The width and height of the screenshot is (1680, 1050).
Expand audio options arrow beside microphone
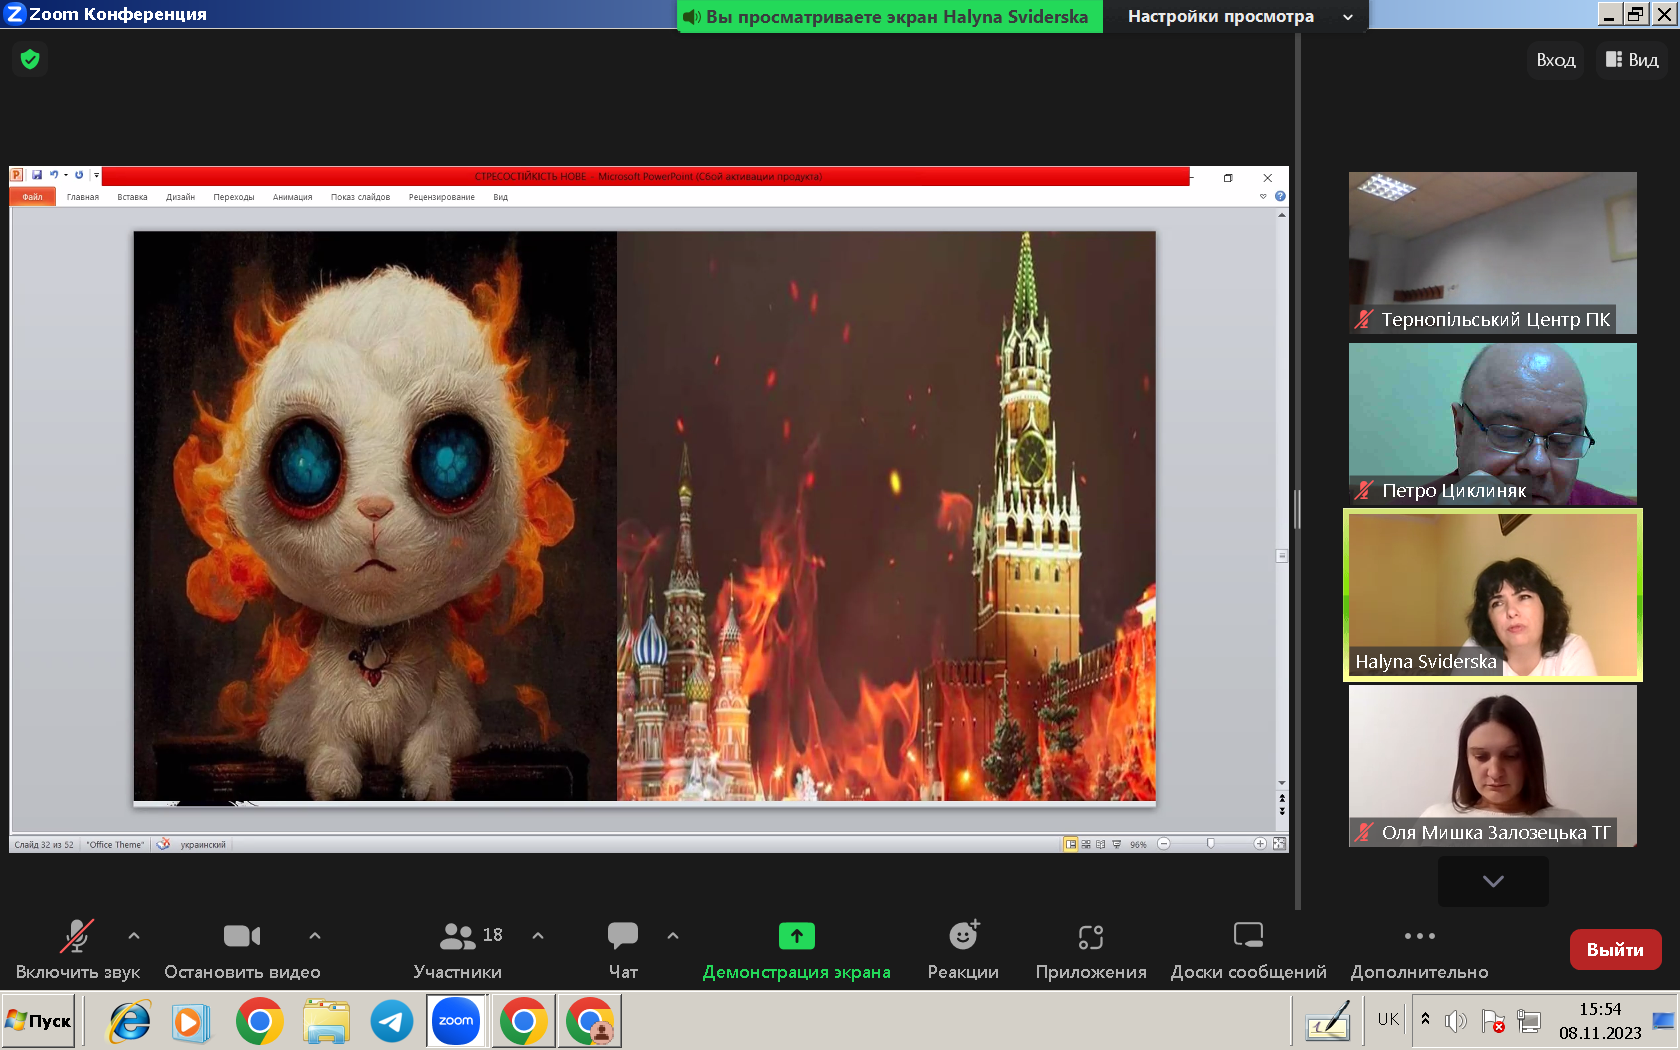[134, 936]
